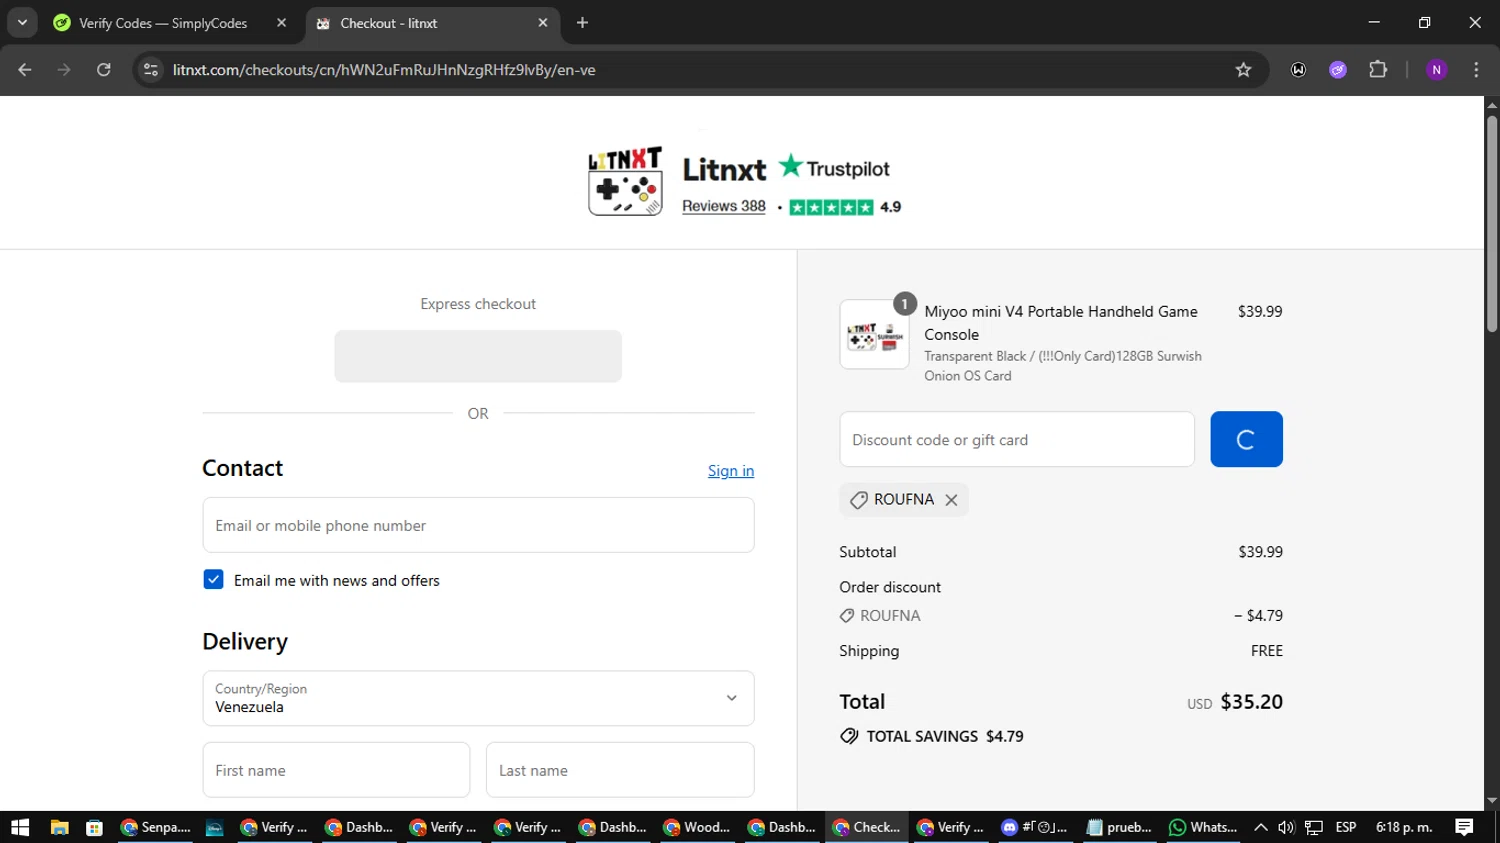Go back to previous page
1500x843 pixels.
[x=25, y=70]
